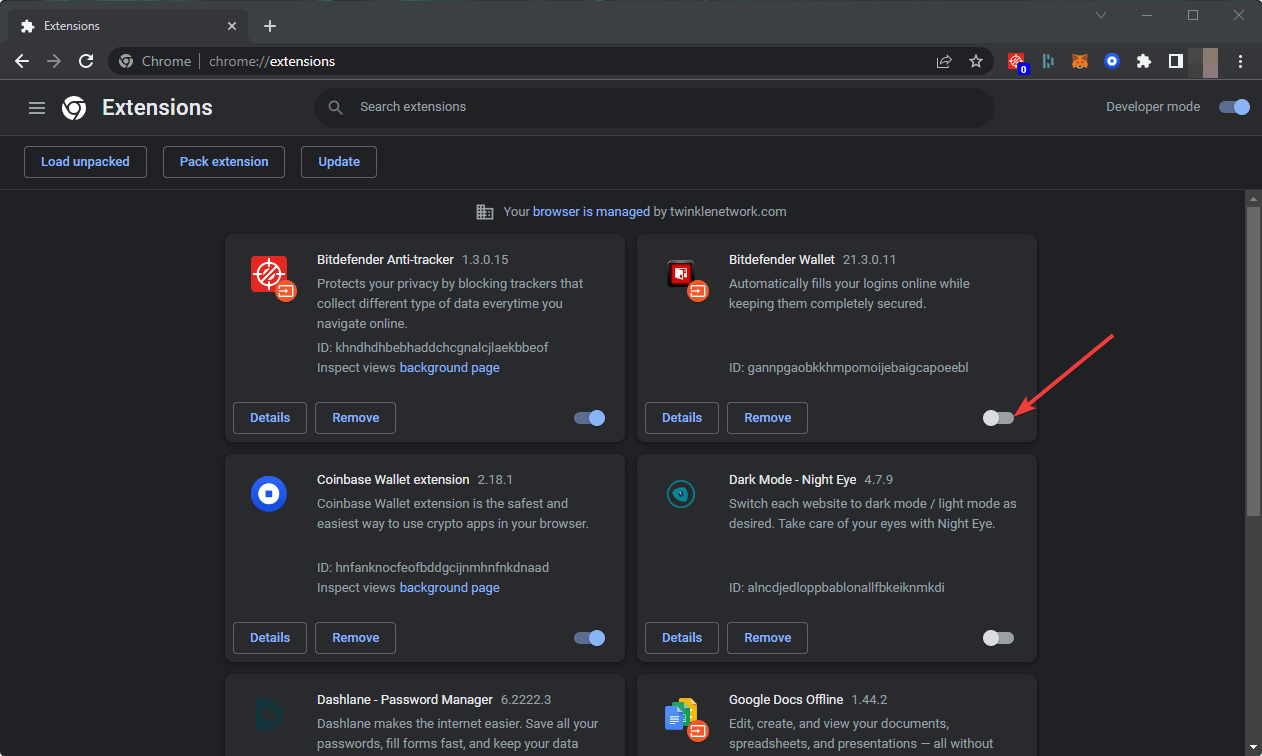Image resolution: width=1262 pixels, height=756 pixels.
Task: Open a new tab with plus button
Action: [x=269, y=26]
